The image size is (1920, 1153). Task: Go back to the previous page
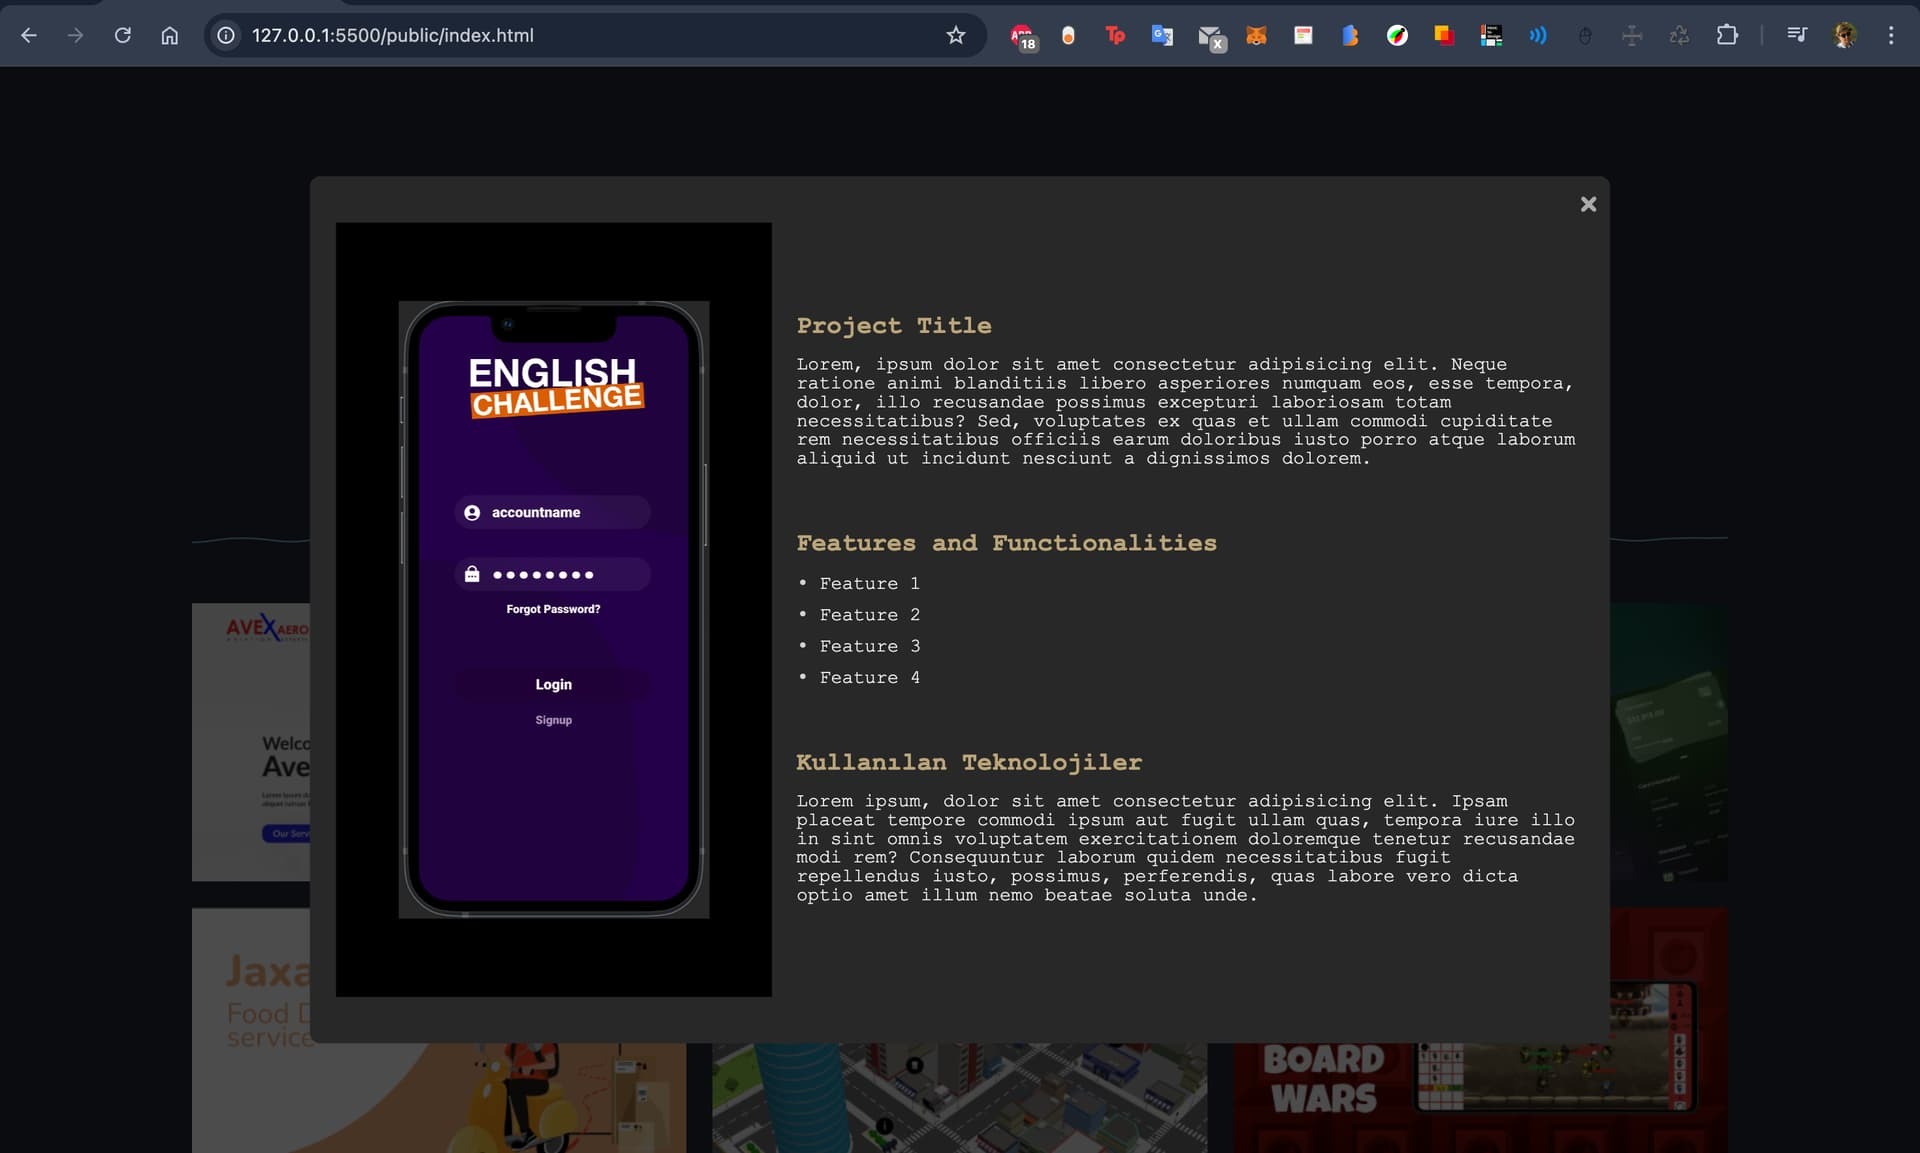pyautogui.click(x=29, y=35)
